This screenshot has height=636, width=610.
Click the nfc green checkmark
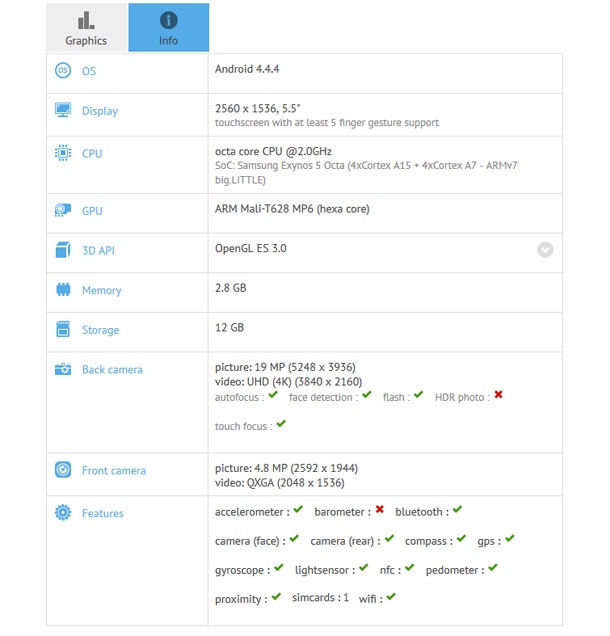point(410,568)
